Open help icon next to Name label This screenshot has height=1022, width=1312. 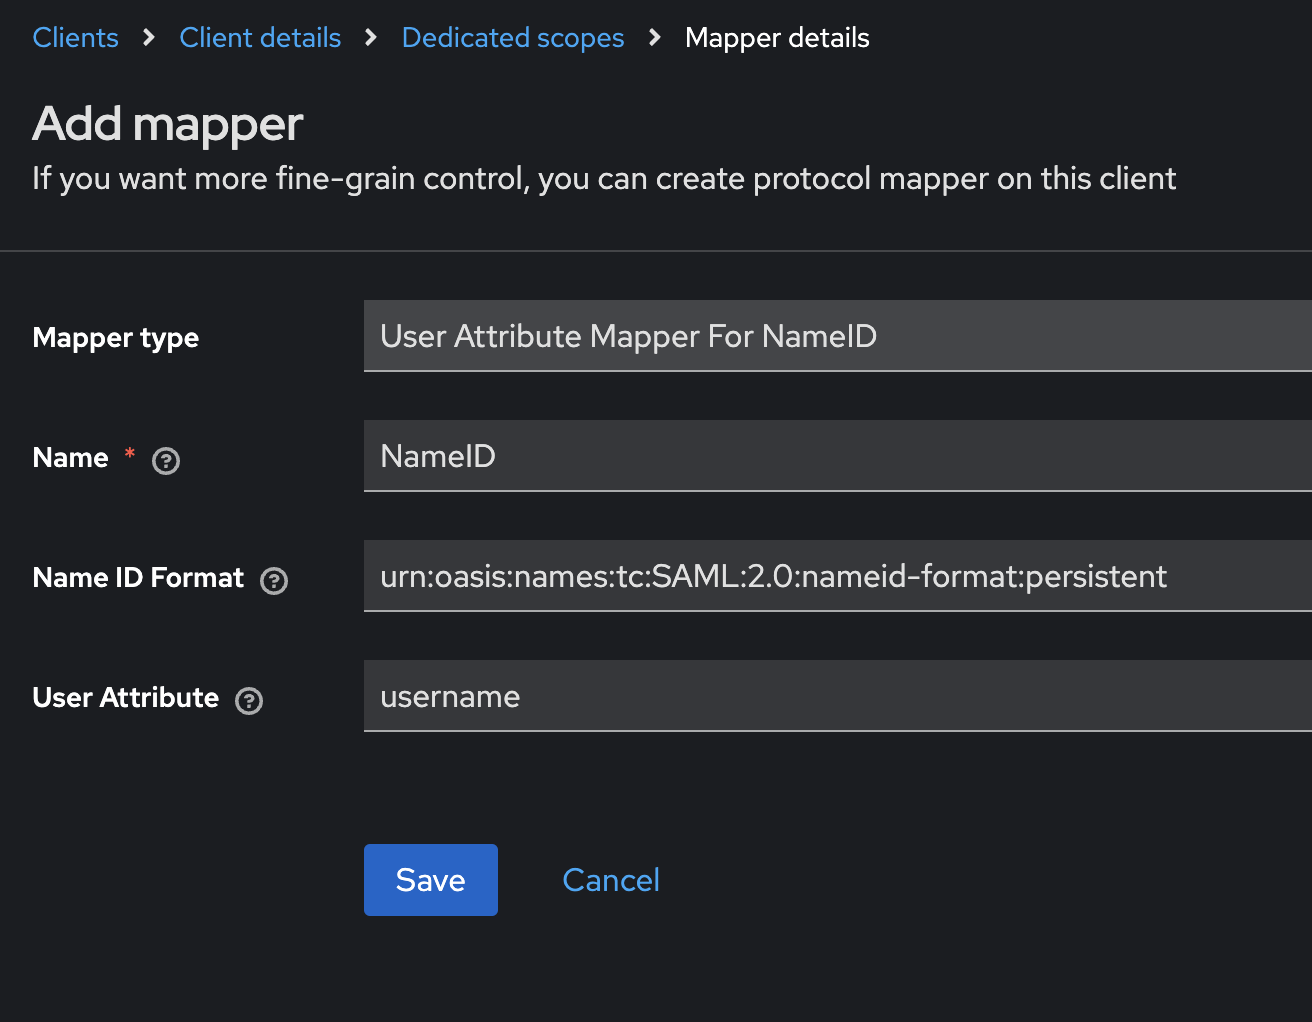[166, 461]
